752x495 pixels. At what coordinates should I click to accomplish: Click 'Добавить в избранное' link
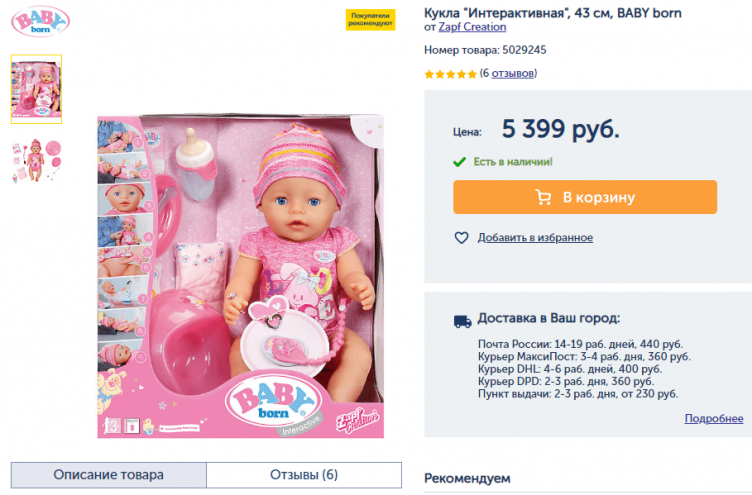pos(535,238)
